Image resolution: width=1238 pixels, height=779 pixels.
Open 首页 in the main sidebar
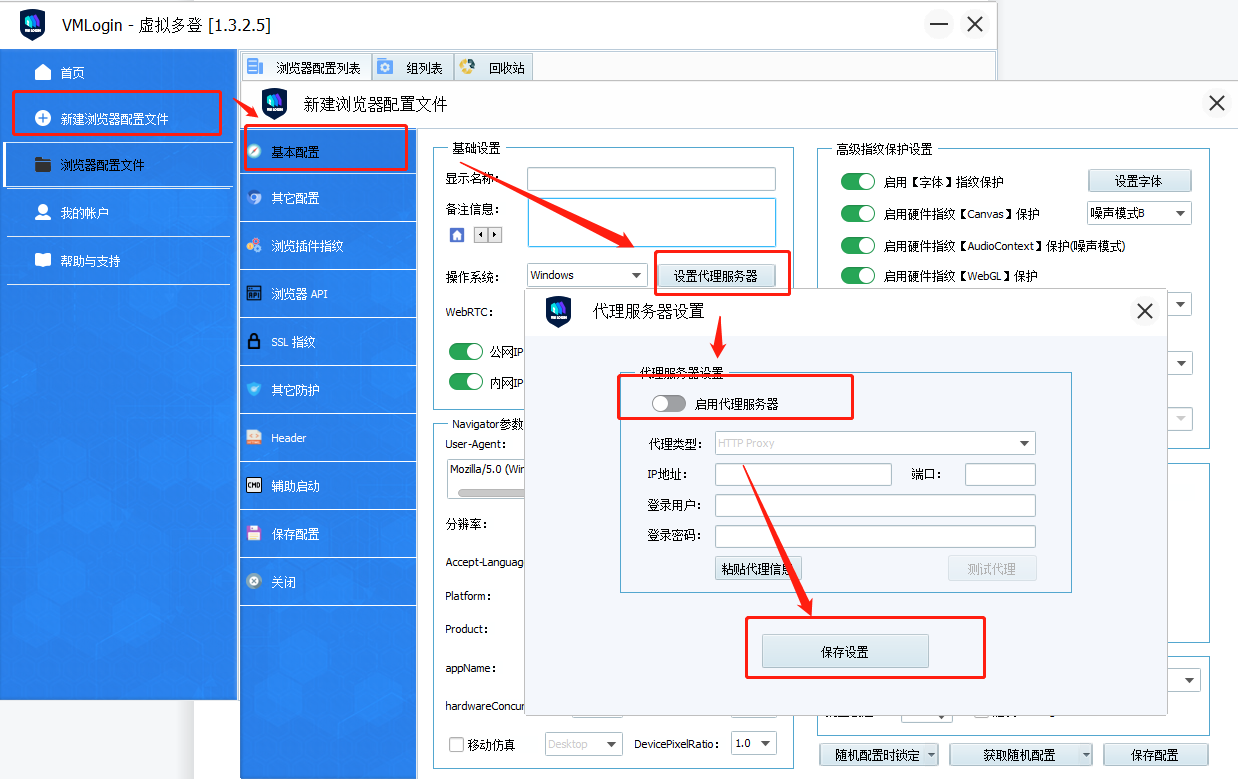[x=118, y=72]
